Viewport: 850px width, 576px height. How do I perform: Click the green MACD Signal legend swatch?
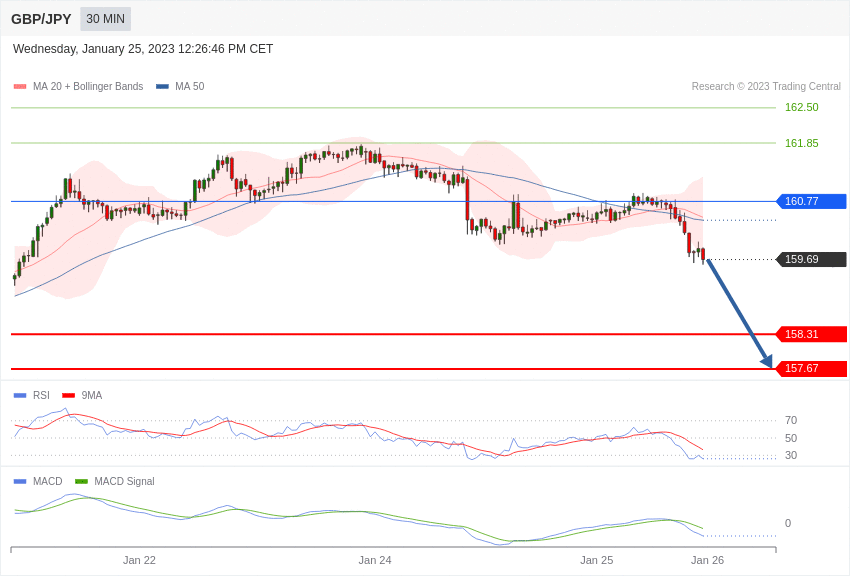81,481
